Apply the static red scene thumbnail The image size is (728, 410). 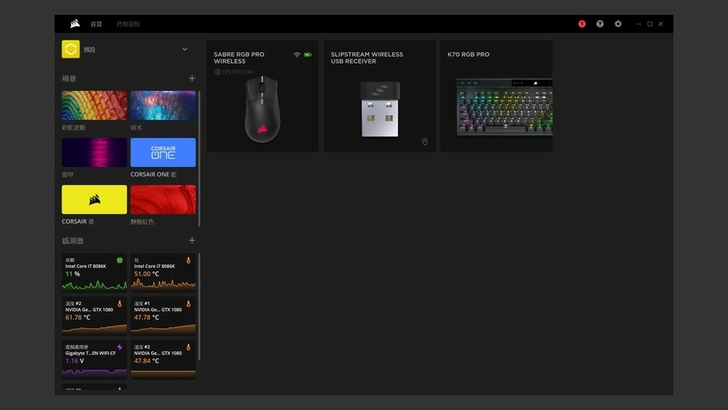coord(163,200)
